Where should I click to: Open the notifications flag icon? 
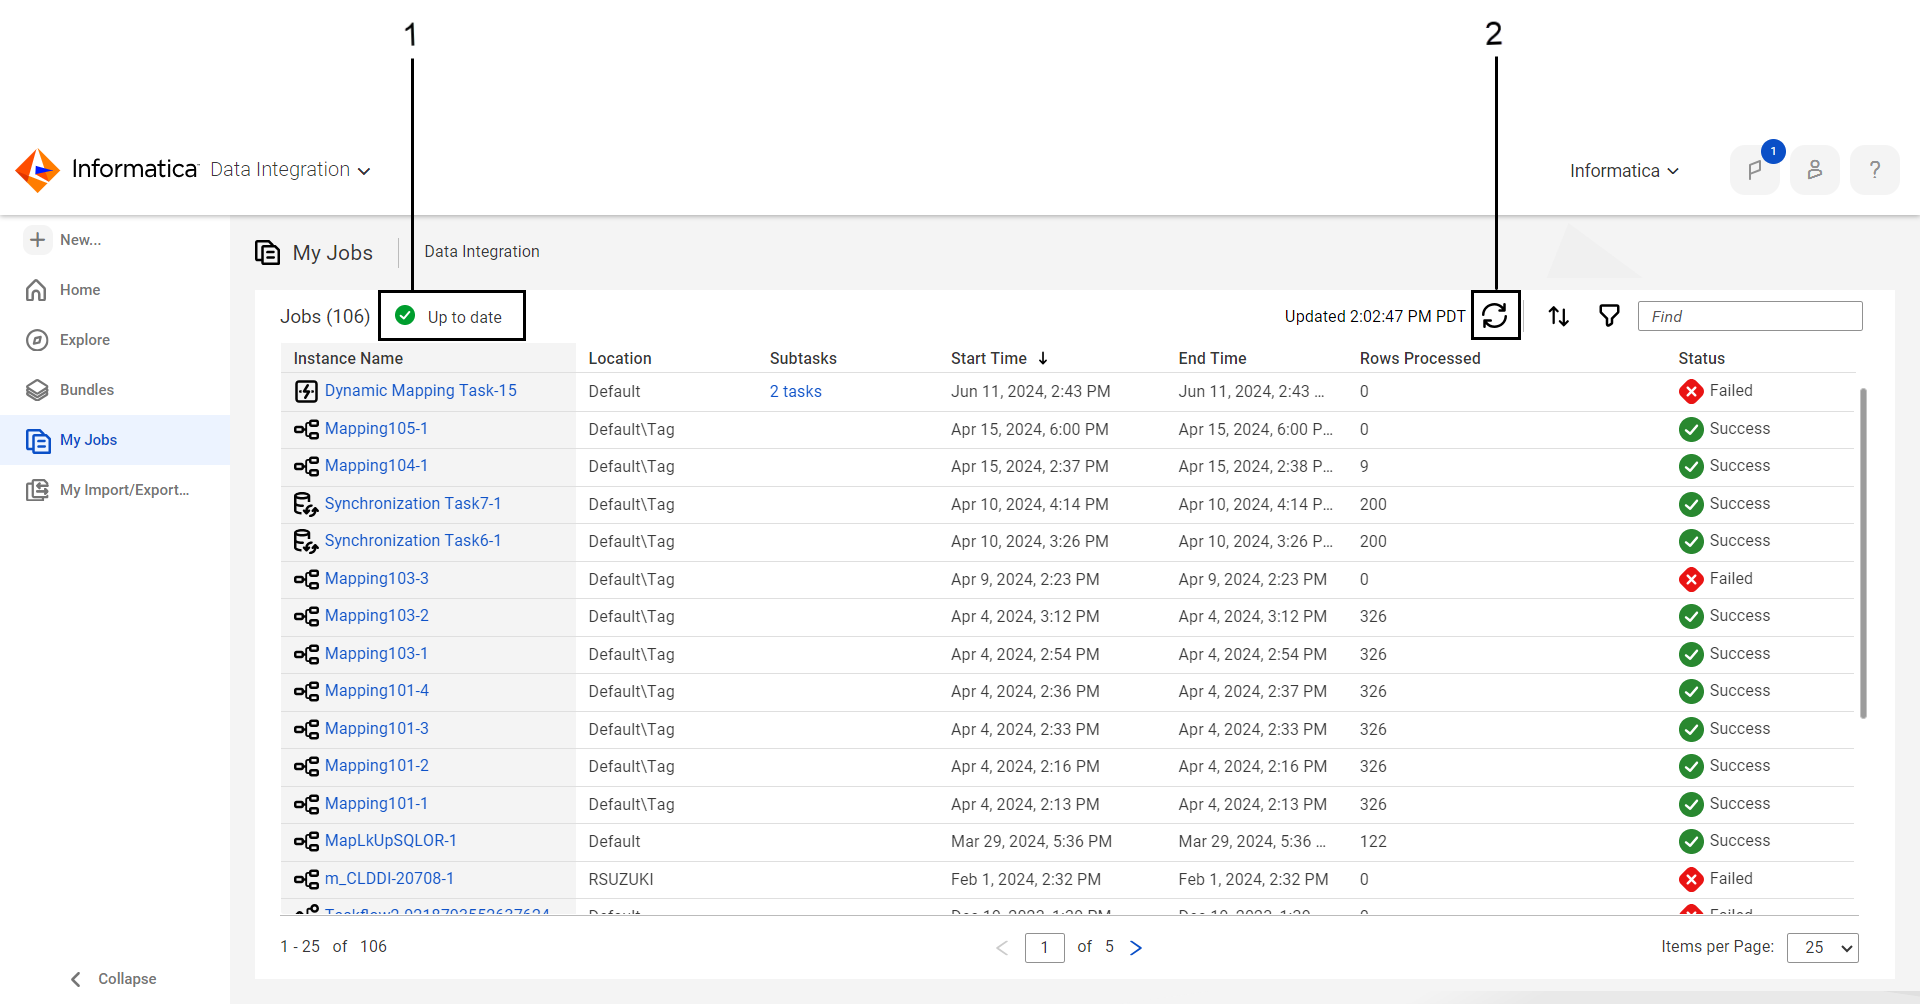[x=1755, y=170]
